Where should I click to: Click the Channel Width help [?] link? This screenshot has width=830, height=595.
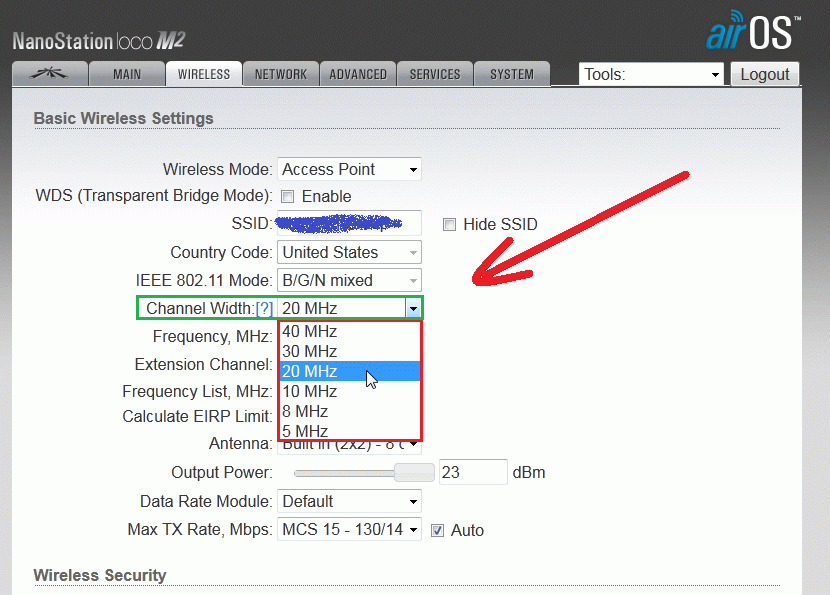(264, 309)
